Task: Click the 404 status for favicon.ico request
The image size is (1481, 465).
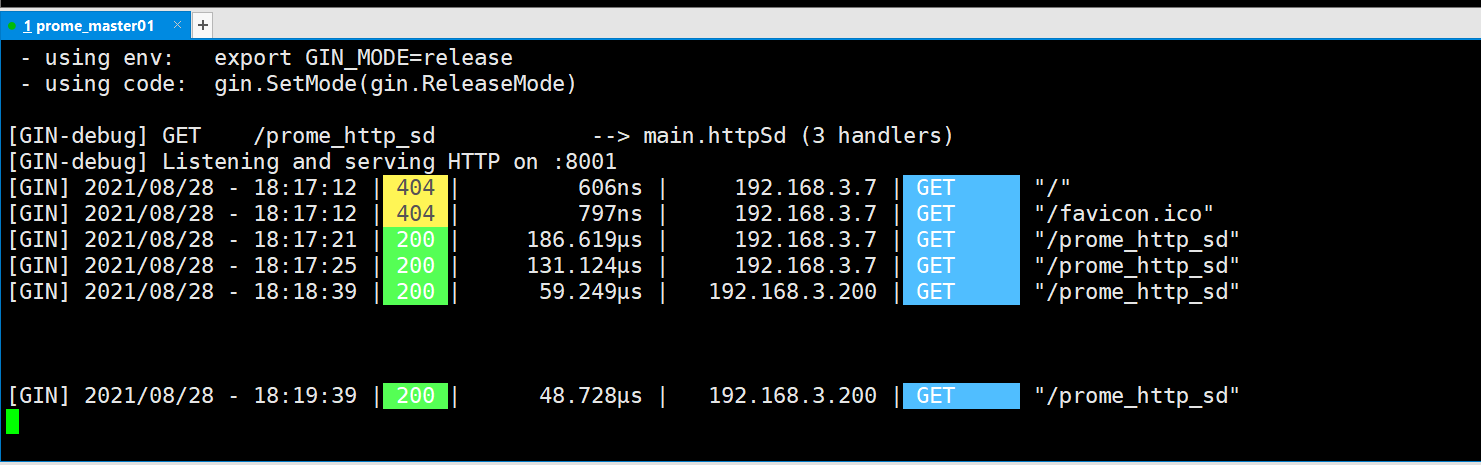Action: pos(415,213)
